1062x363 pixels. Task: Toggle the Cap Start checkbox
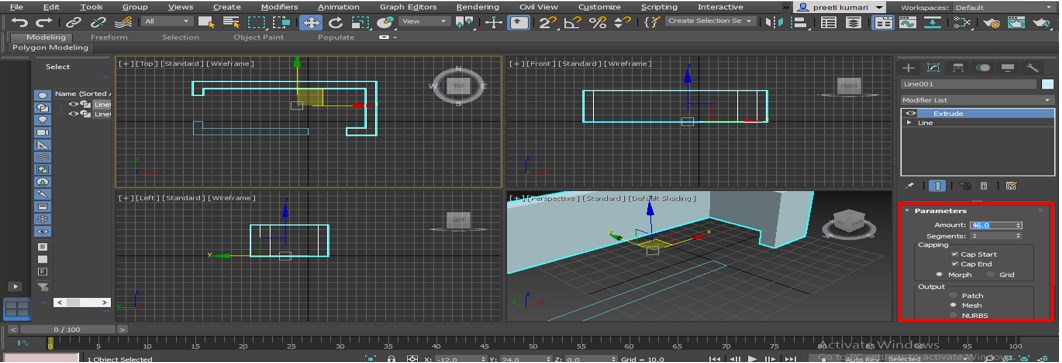pos(954,254)
